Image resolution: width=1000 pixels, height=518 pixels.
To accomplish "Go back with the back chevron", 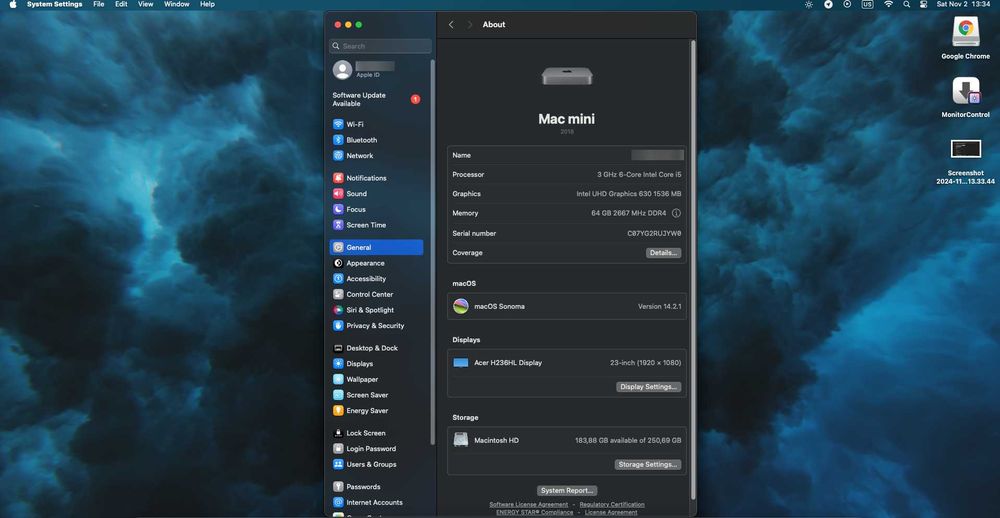I will [451, 24].
